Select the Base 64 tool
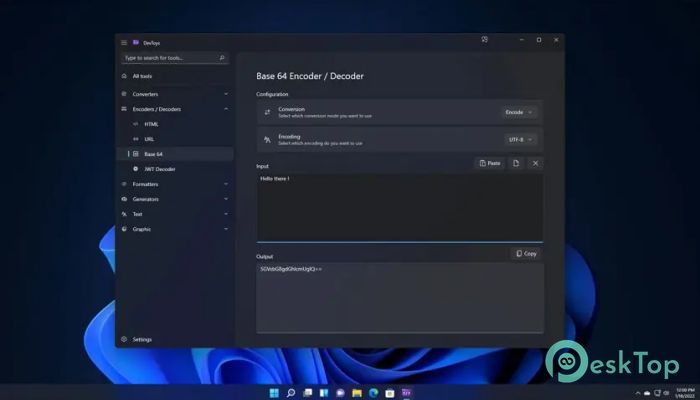Screen dimensions: 700x400 click(175, 154)
